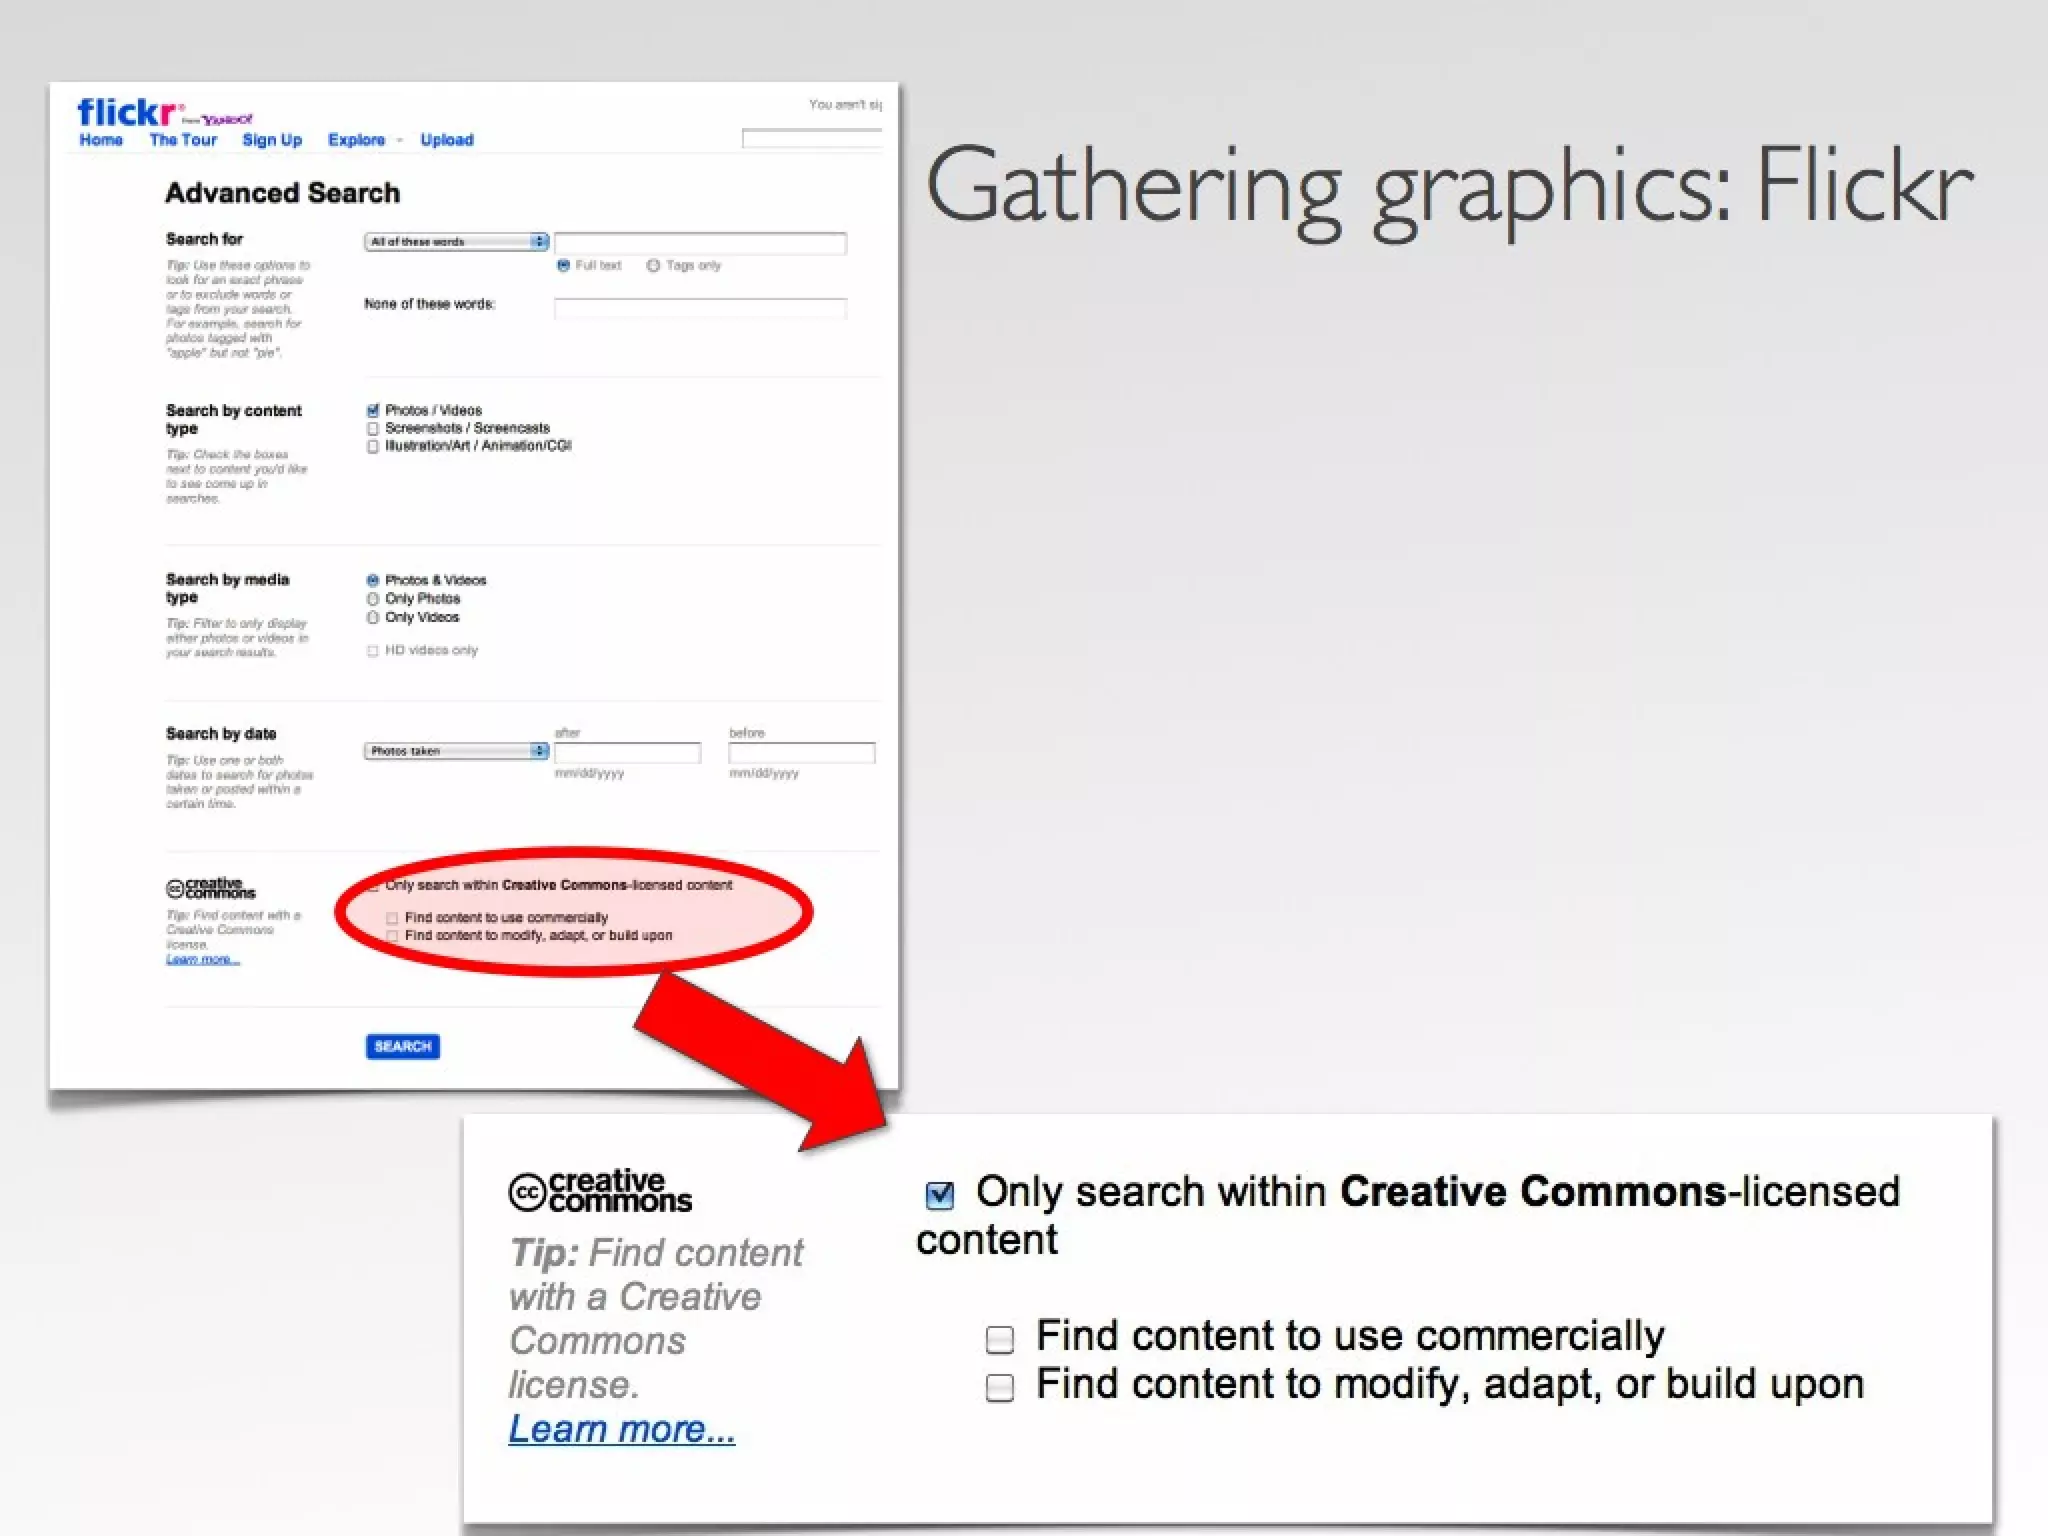
Task: Enable enlarged Find content to use commercially
Action: (1000, 1339)
